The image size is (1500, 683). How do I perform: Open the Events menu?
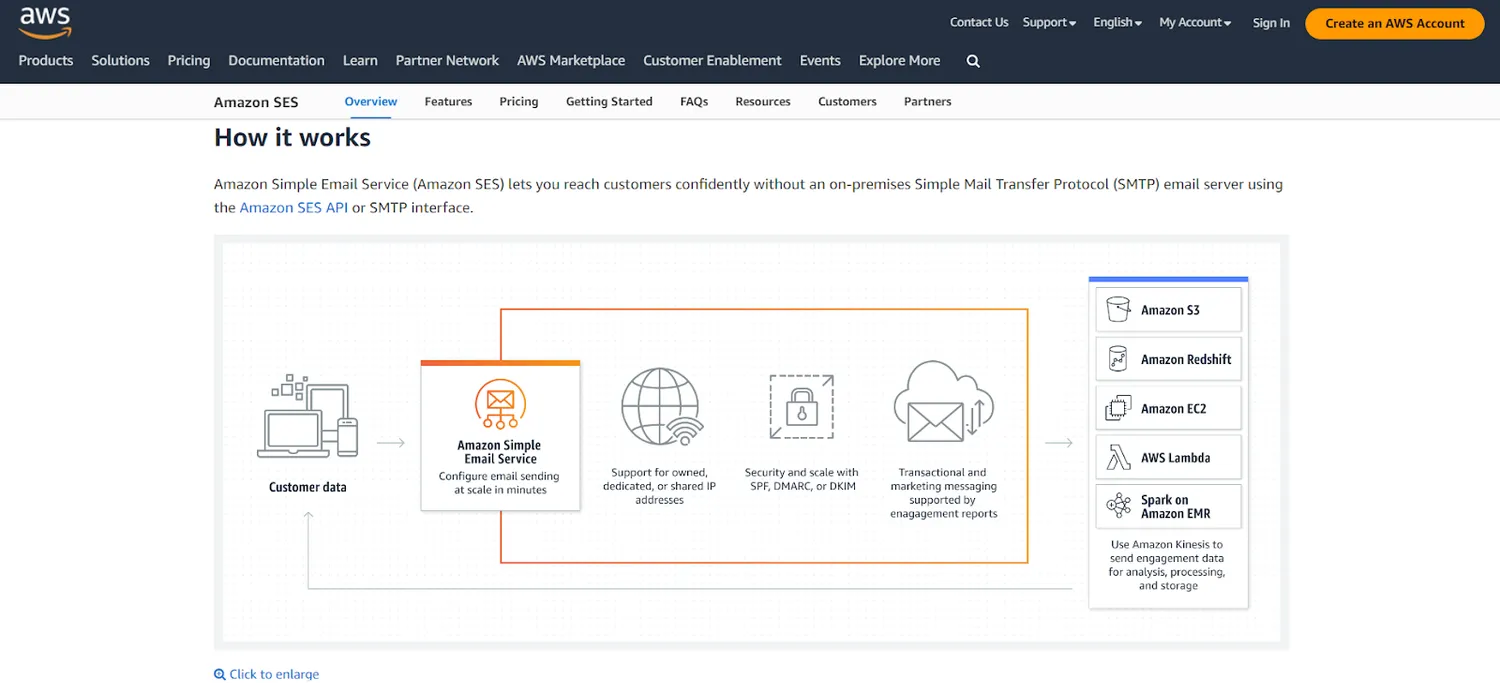[820, 60]
